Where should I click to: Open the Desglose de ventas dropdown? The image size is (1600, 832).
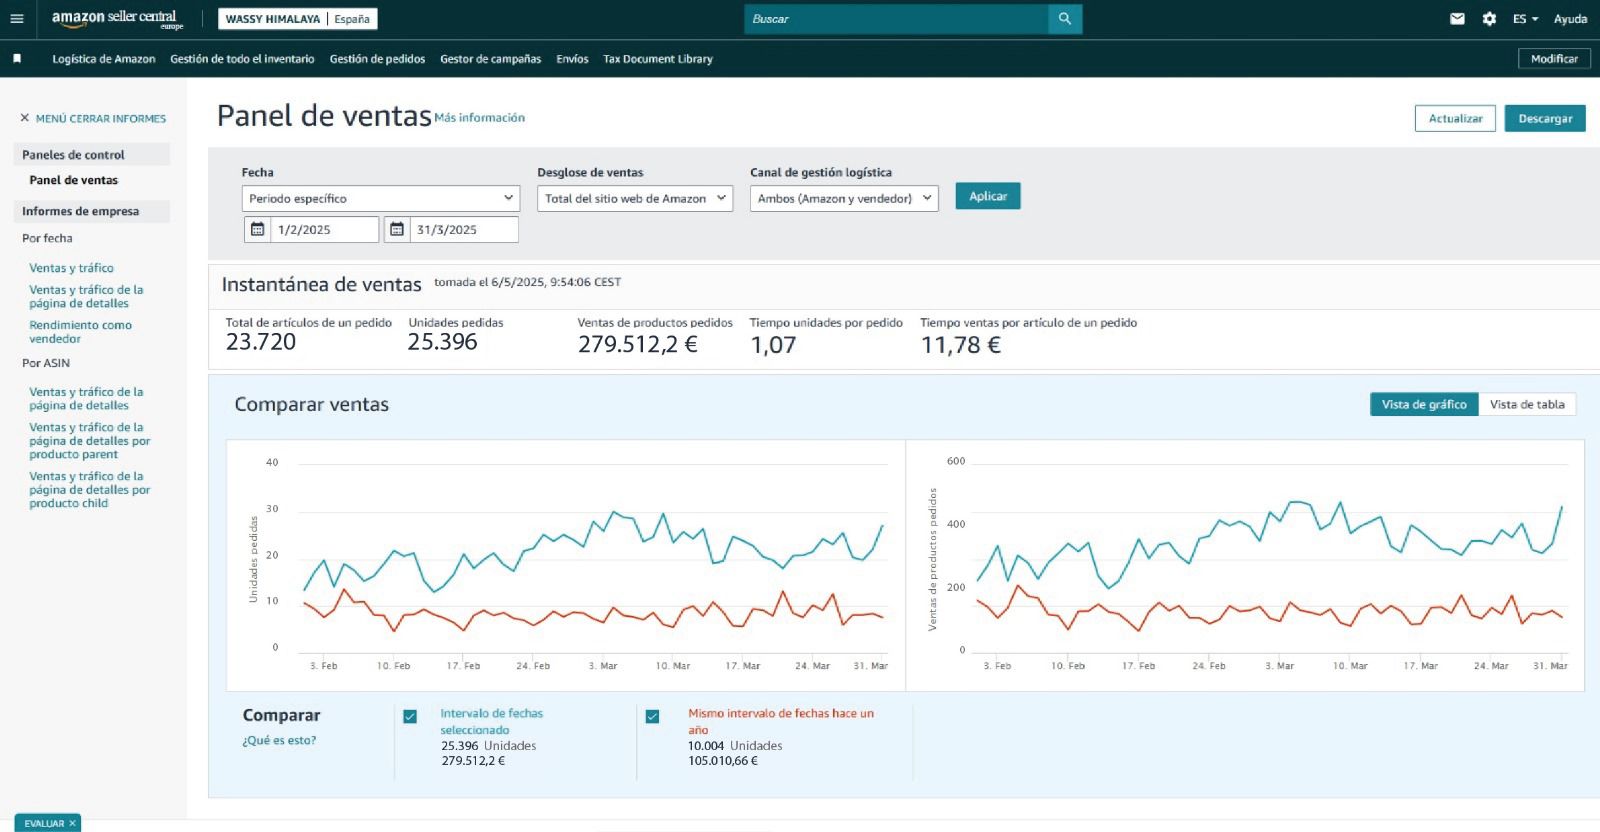click(635, 198)
